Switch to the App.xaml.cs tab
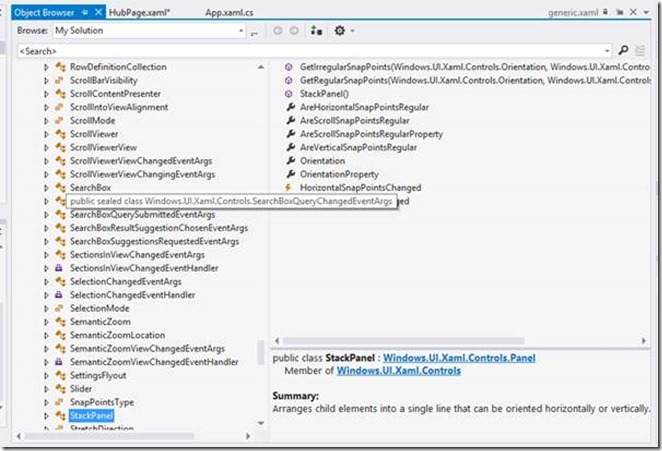The width and height of the screenshot is (662, 451). (229, 12)
